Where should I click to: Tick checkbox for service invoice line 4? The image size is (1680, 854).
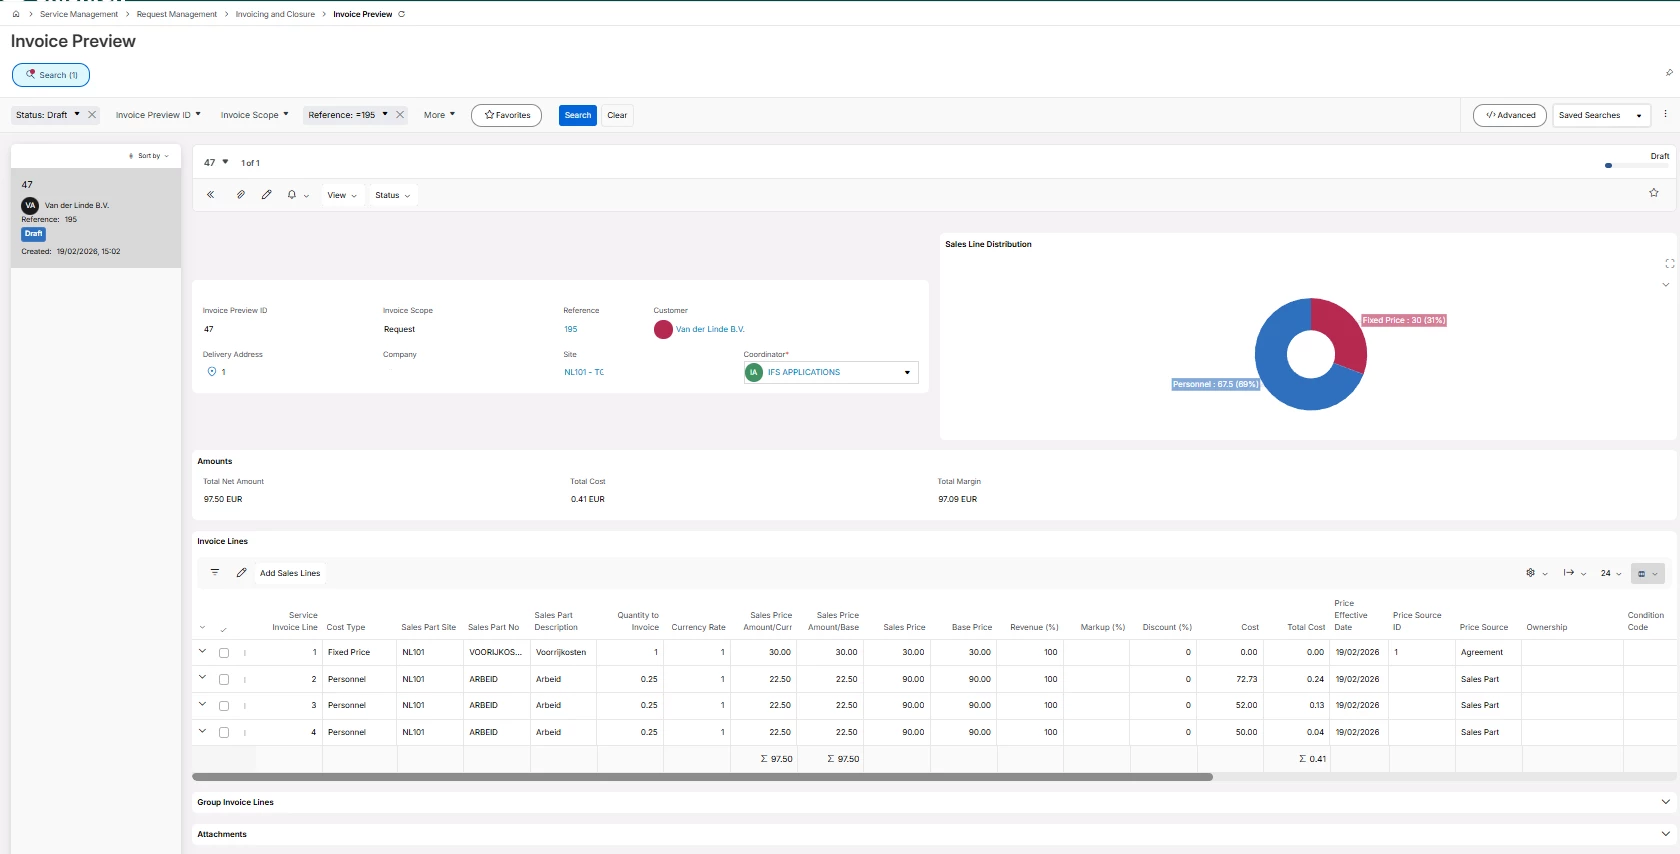(224, 732)
